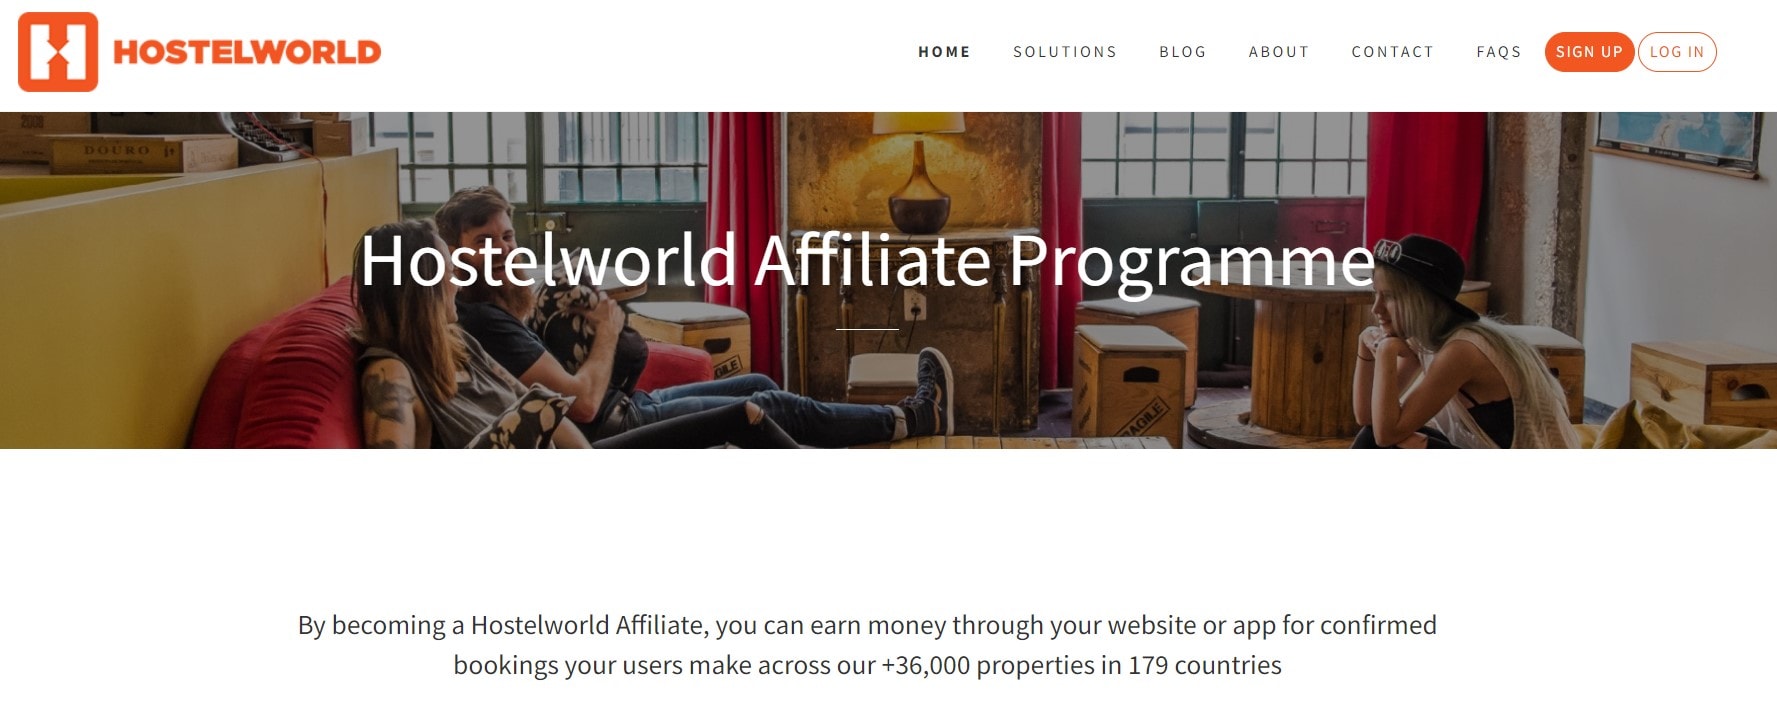Click the '+36,000 properties in 179 countries' text
The image size is (1777, 723).
(x=1081, y=665)
